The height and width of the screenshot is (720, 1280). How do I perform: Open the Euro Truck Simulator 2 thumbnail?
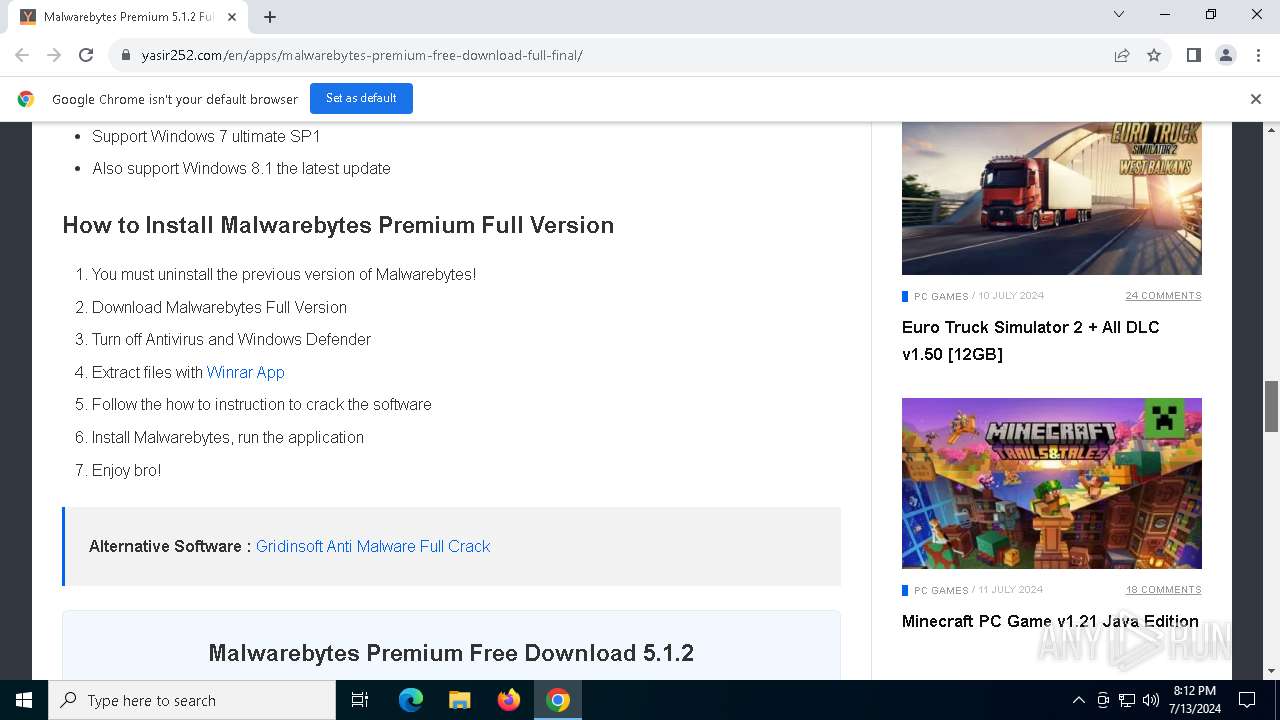pos(1052,198)
